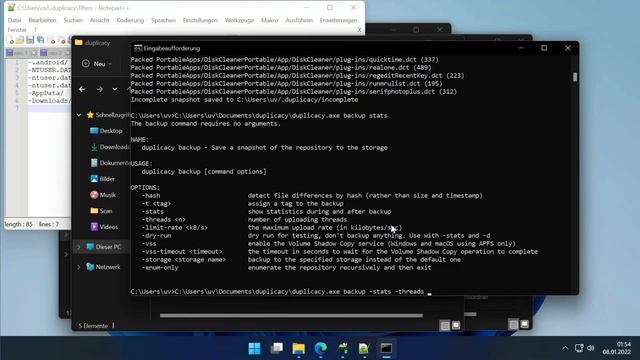
Task: Click the Save icon in Notepad++ toolbar
Action: pyautogui.click(x=30, y=40)
